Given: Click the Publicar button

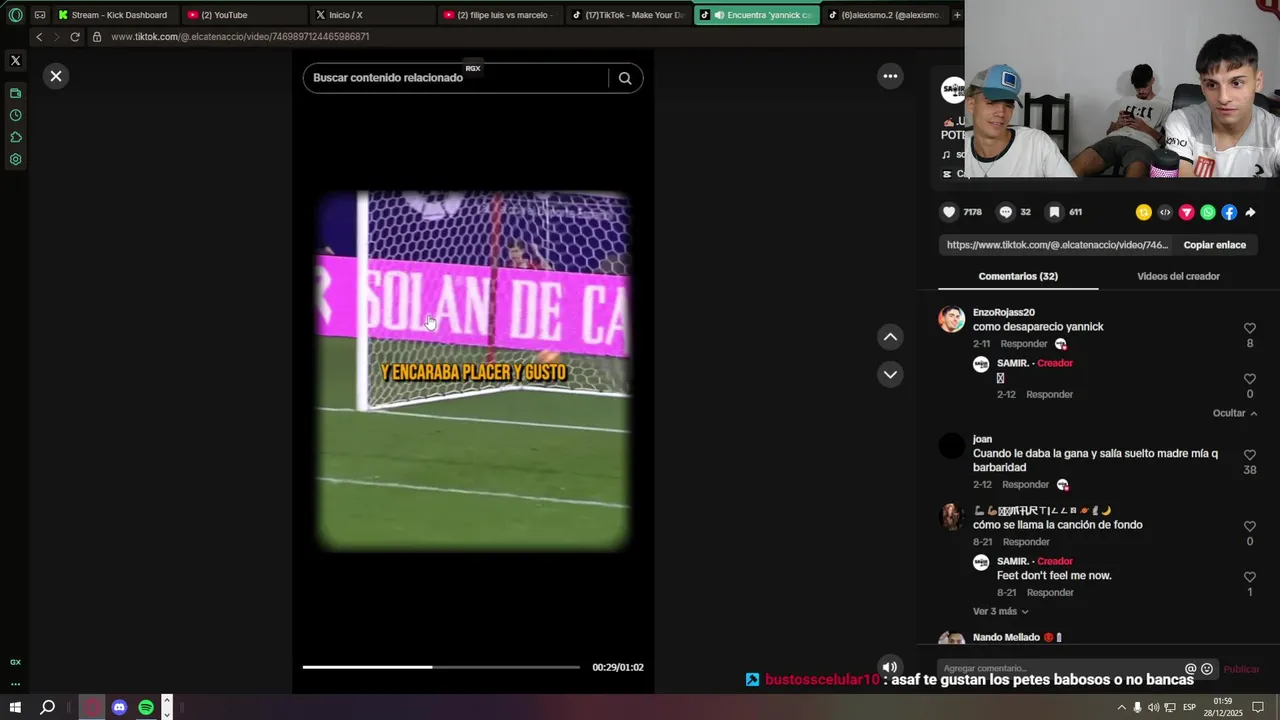Looking at the screenshot, I should point(1242,669).
